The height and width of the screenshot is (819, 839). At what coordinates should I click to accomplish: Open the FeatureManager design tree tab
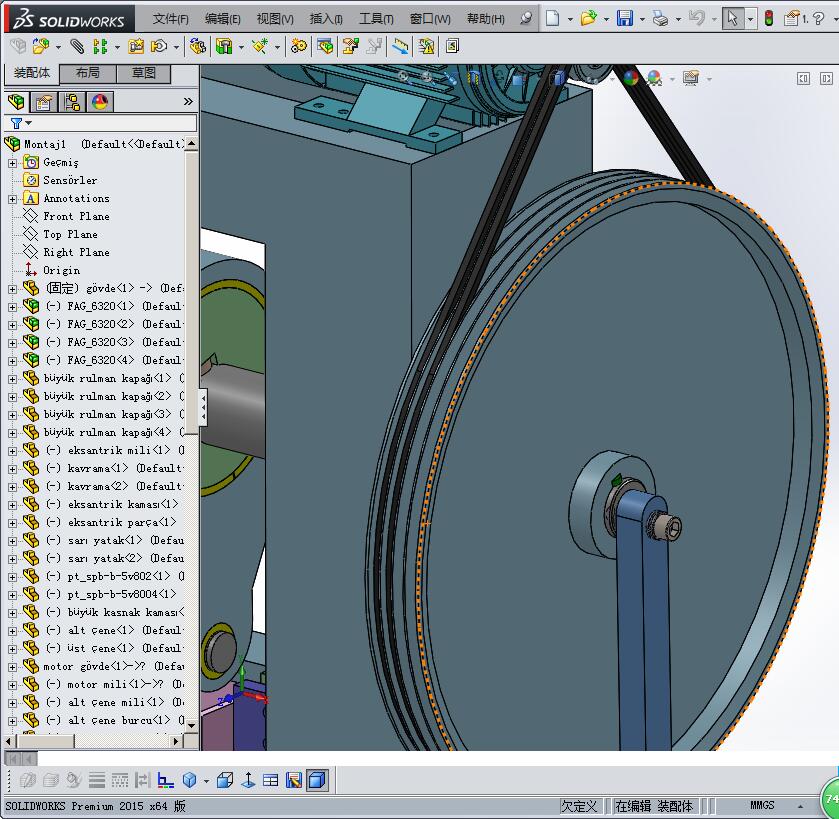click(16, 102)
